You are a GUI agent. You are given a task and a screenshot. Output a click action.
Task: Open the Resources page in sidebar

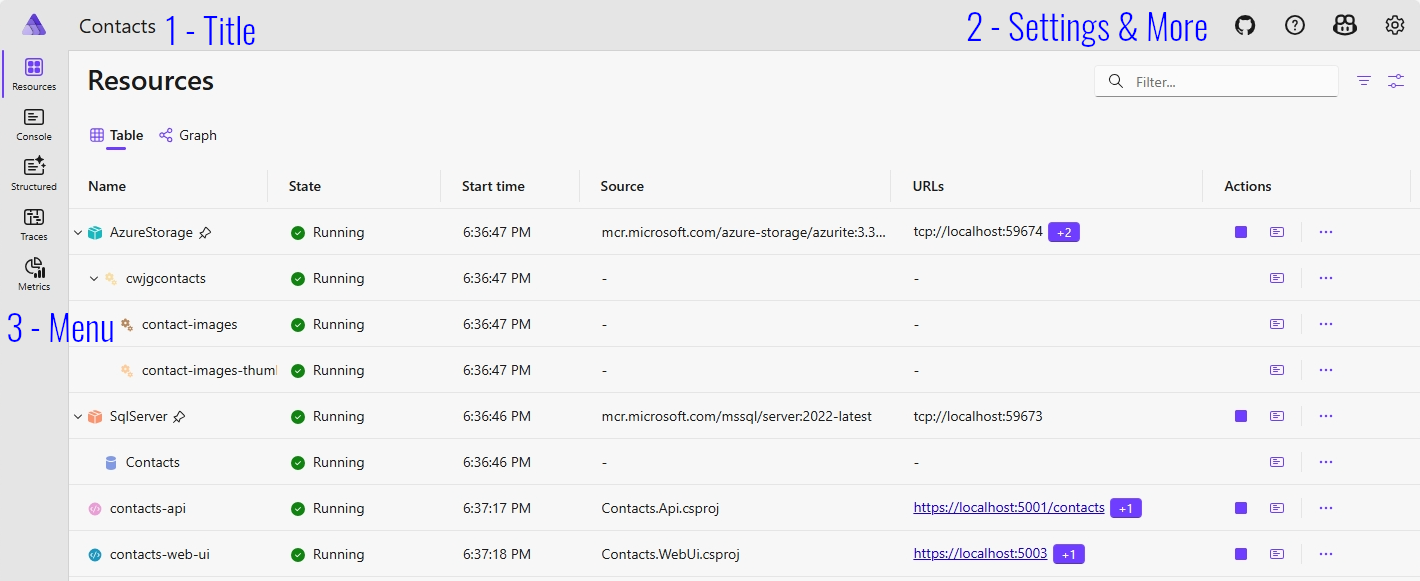click(x=34, y=75)
